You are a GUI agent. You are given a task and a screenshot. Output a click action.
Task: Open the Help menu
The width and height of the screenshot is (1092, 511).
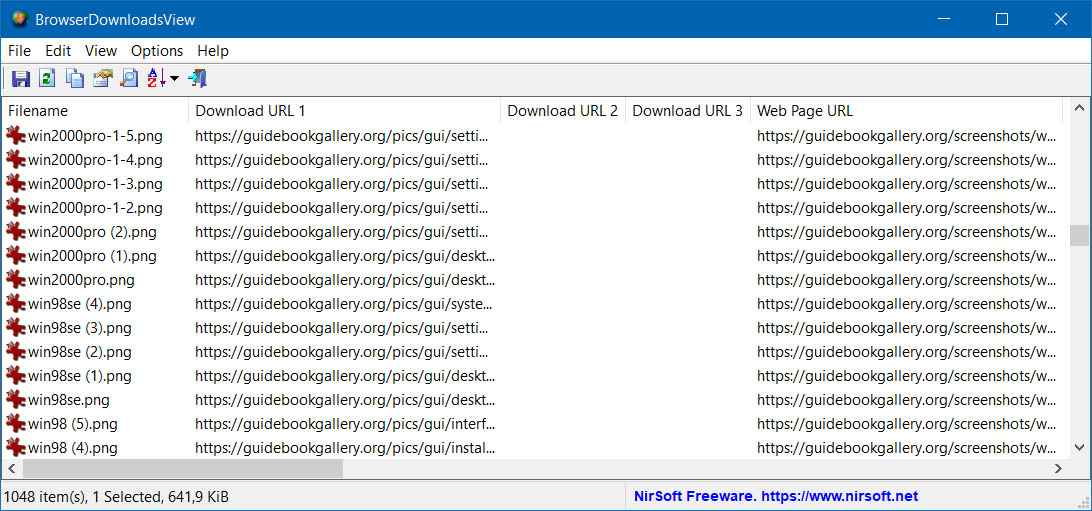[x=212, y=51]
